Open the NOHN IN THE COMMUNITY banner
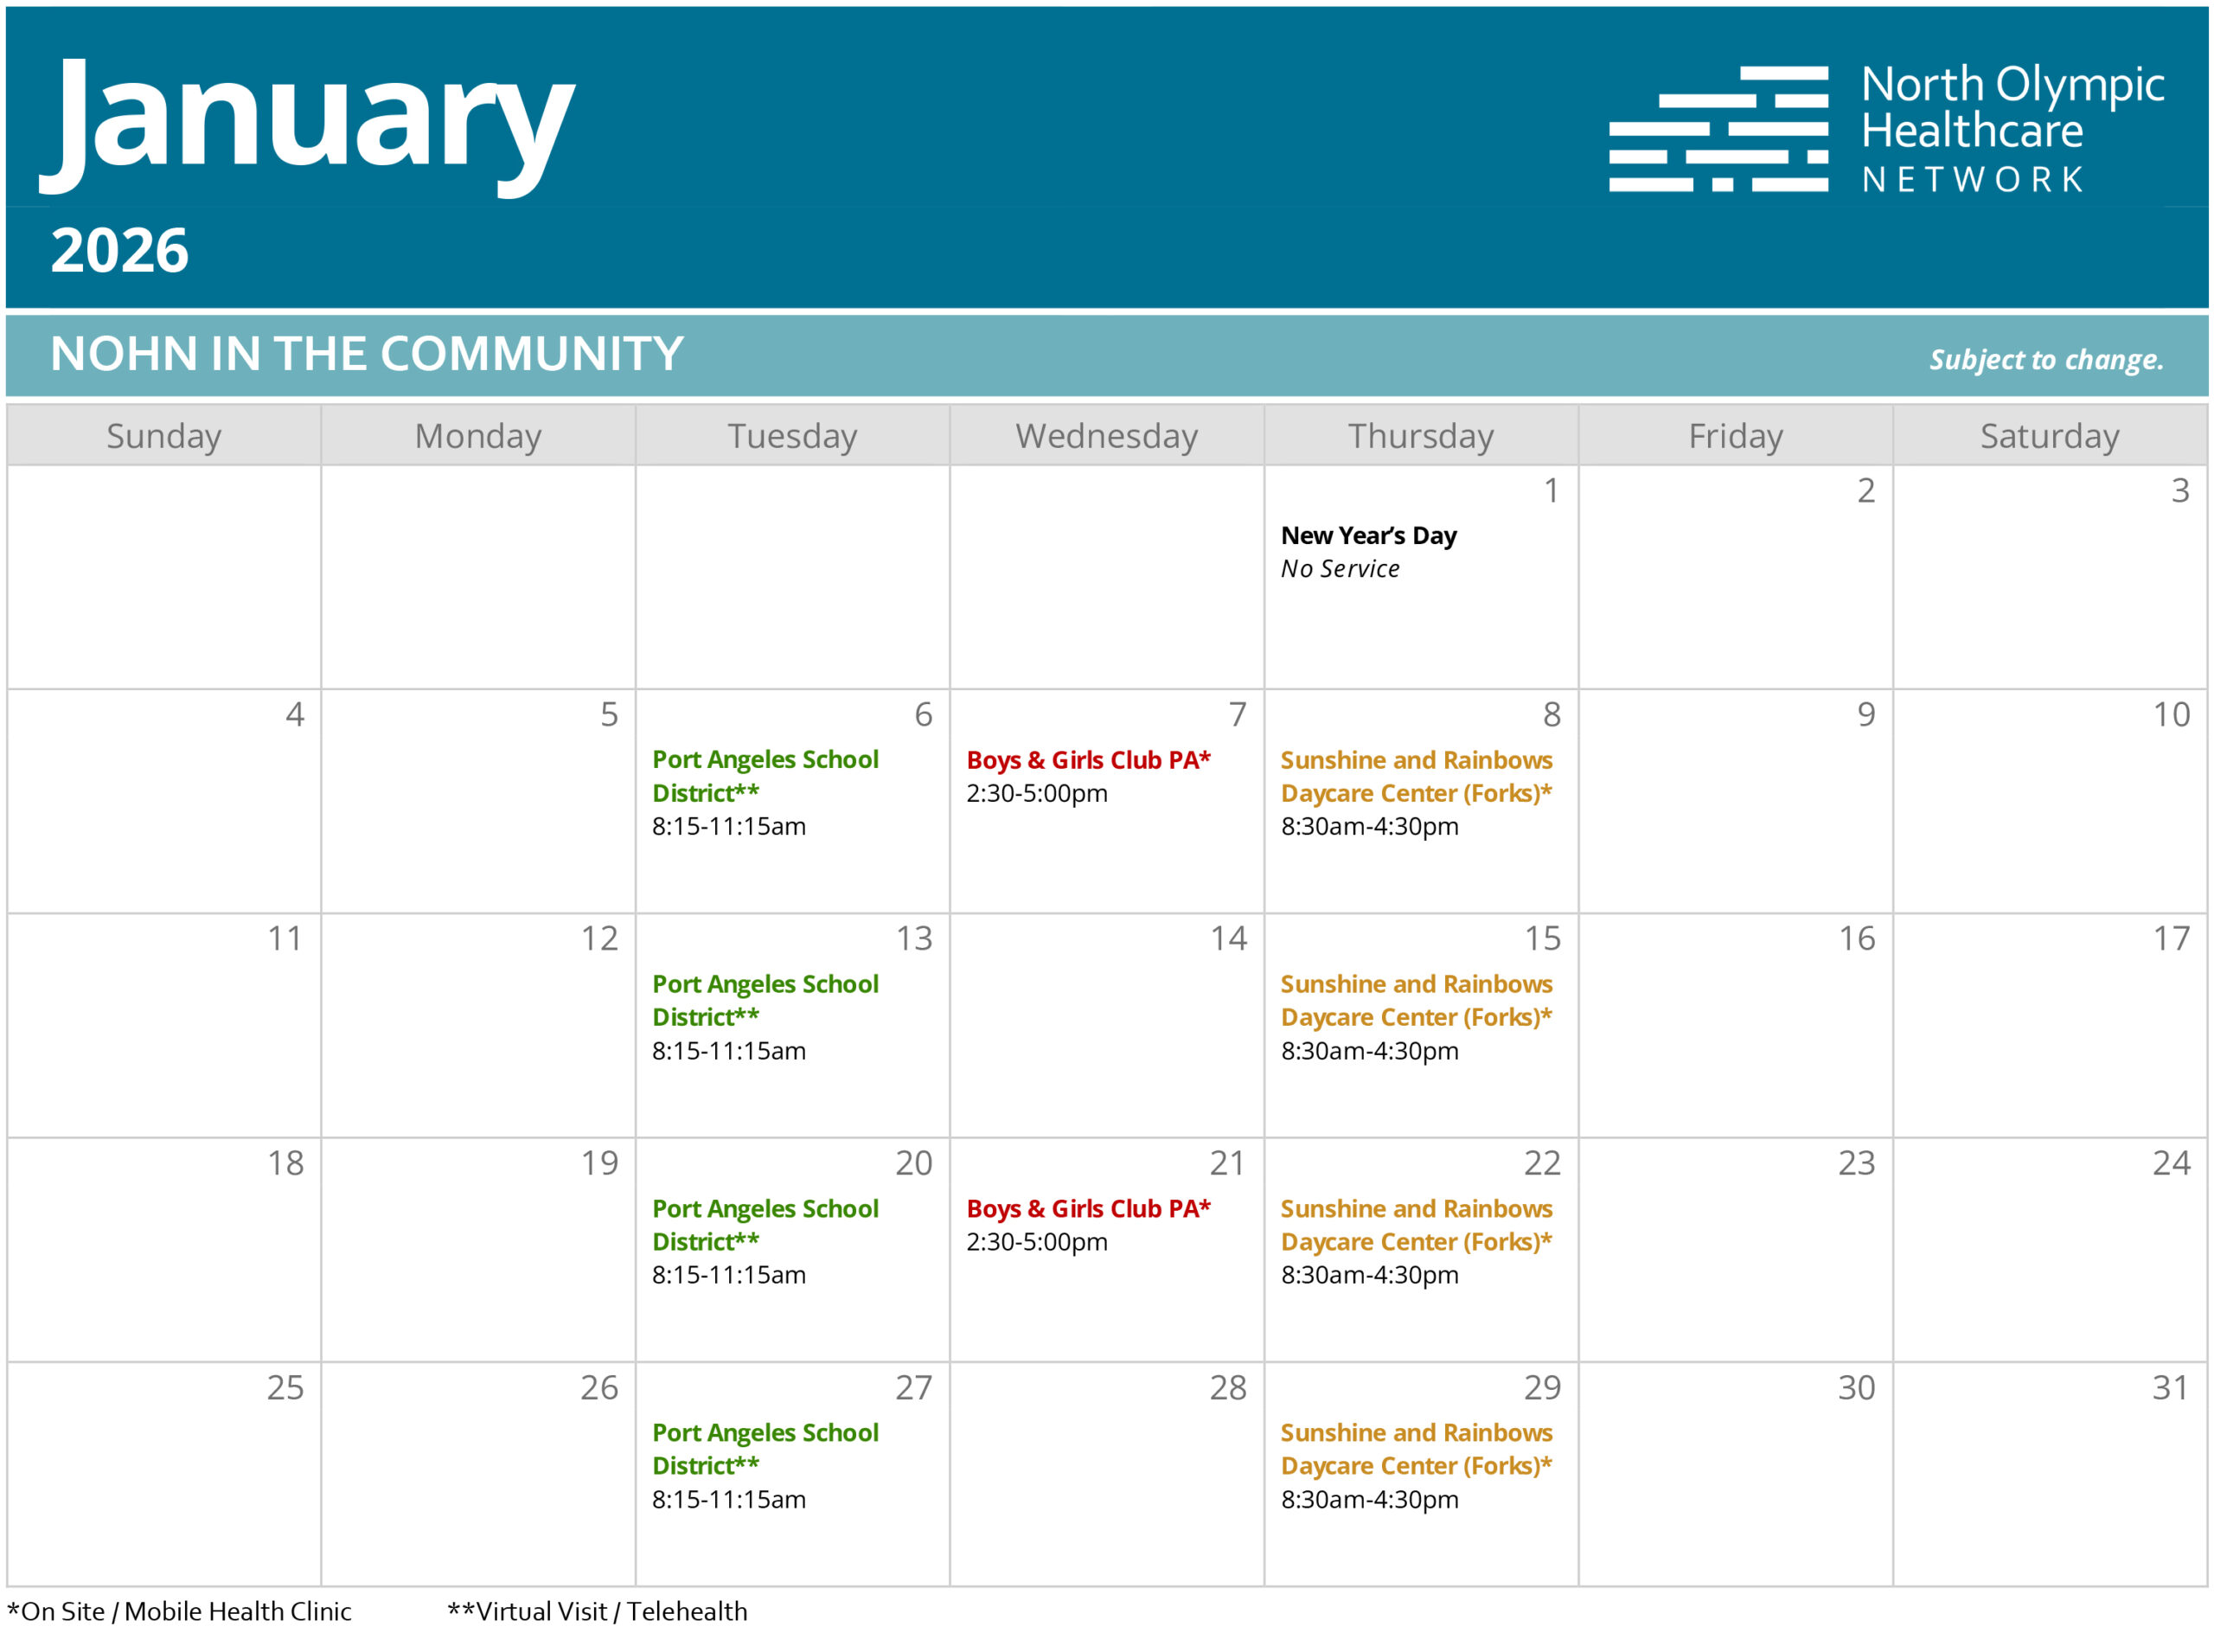Image resolution: width=2214 pixels, height=1652 pixels. tap(365, 352)
